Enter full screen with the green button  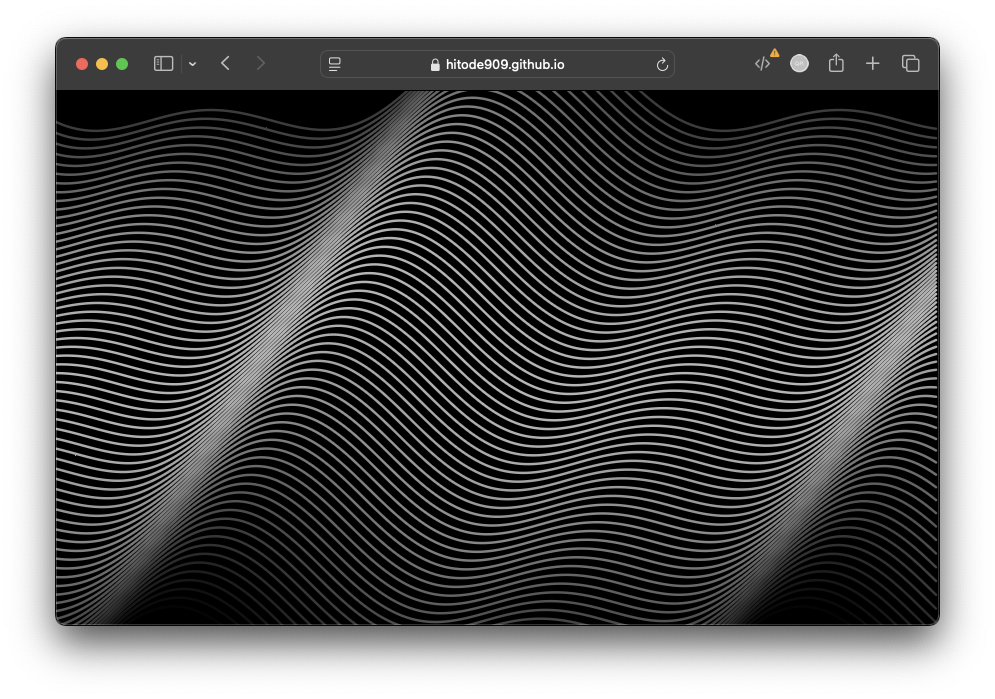tap(122, 64)
